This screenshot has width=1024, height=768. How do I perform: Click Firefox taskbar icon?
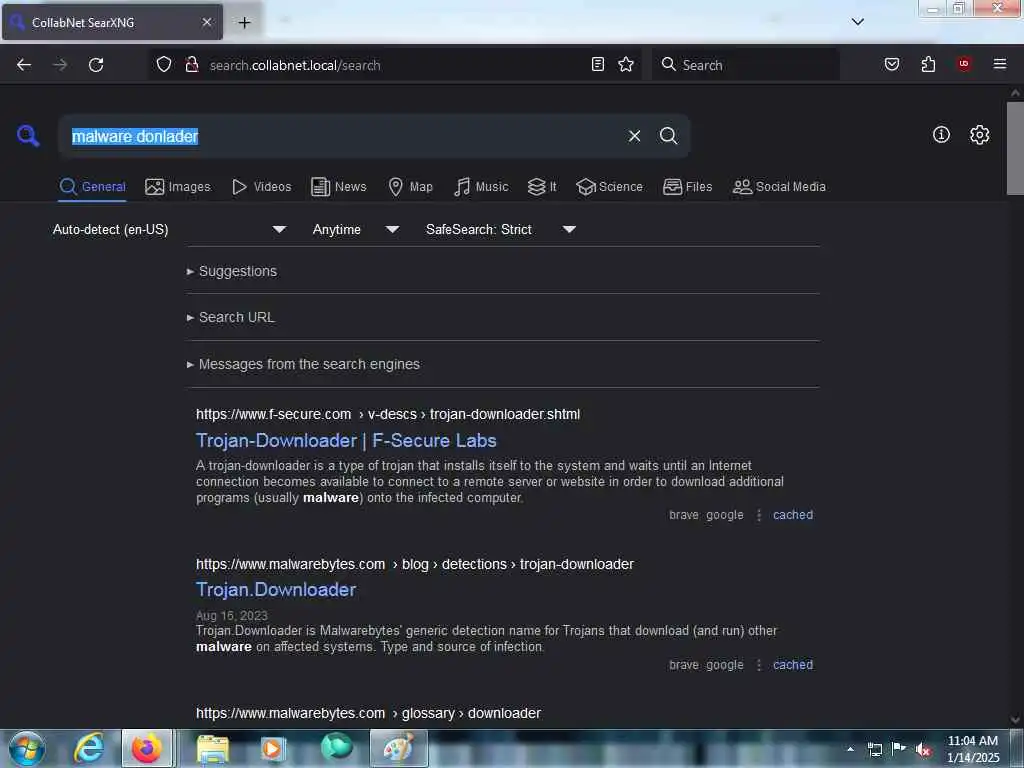pos(147,748)
